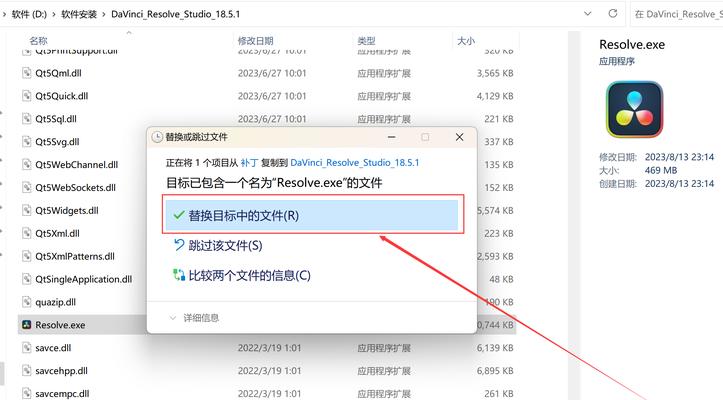
Task: Click 2023/6/27 10:01 date of Qt5Quick.dll
Action: click(272, 96)
